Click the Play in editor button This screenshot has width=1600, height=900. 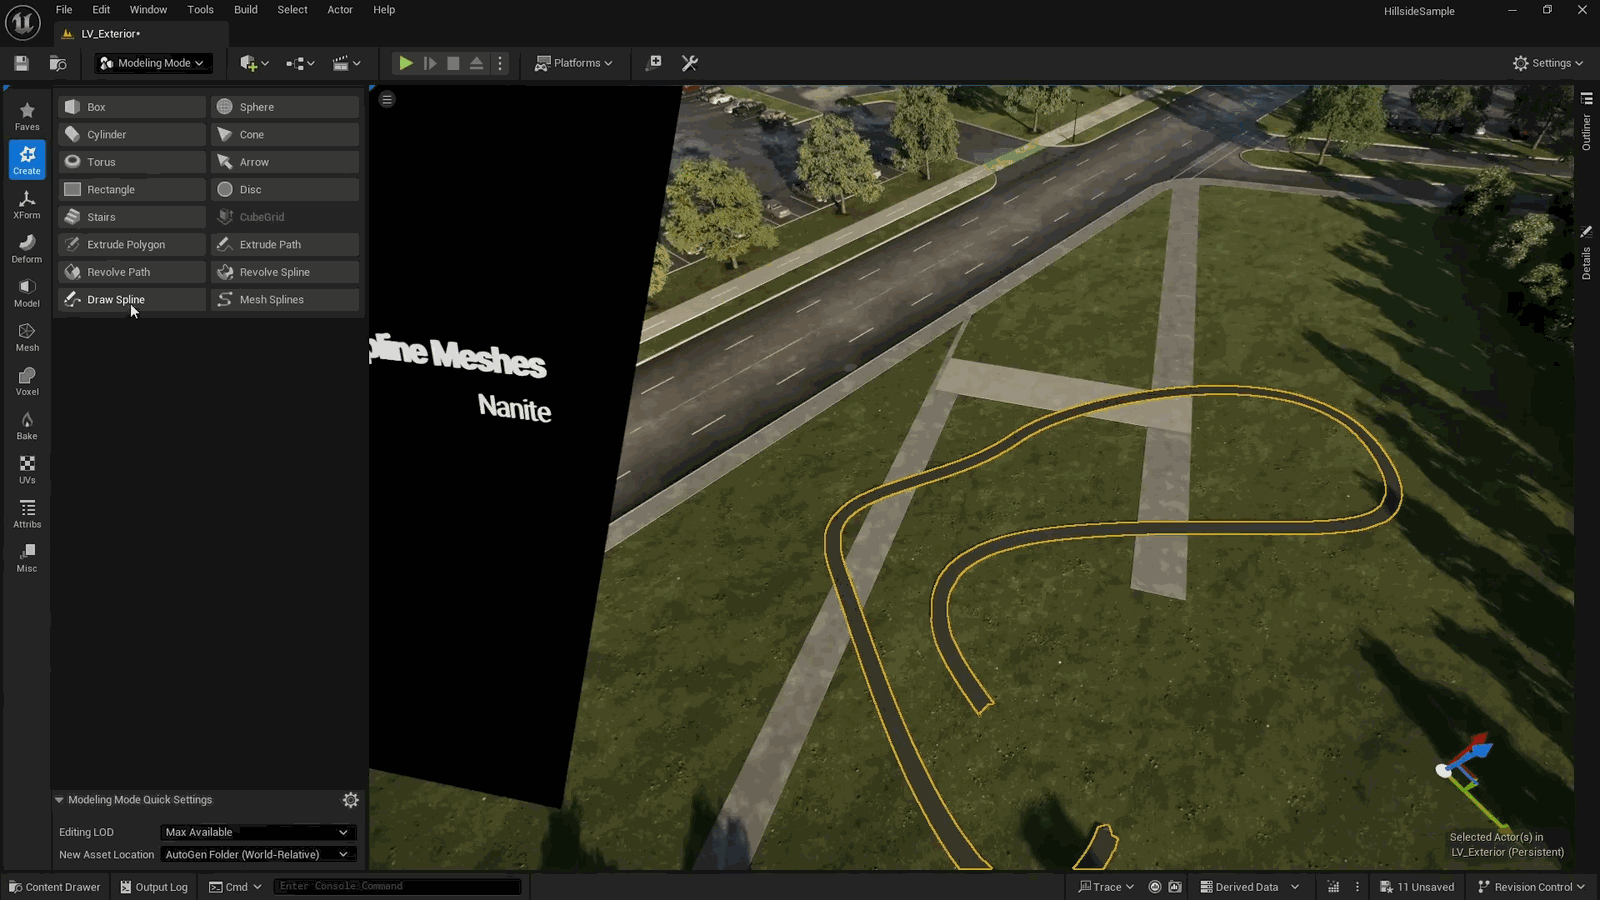click(x=406, y=63)
